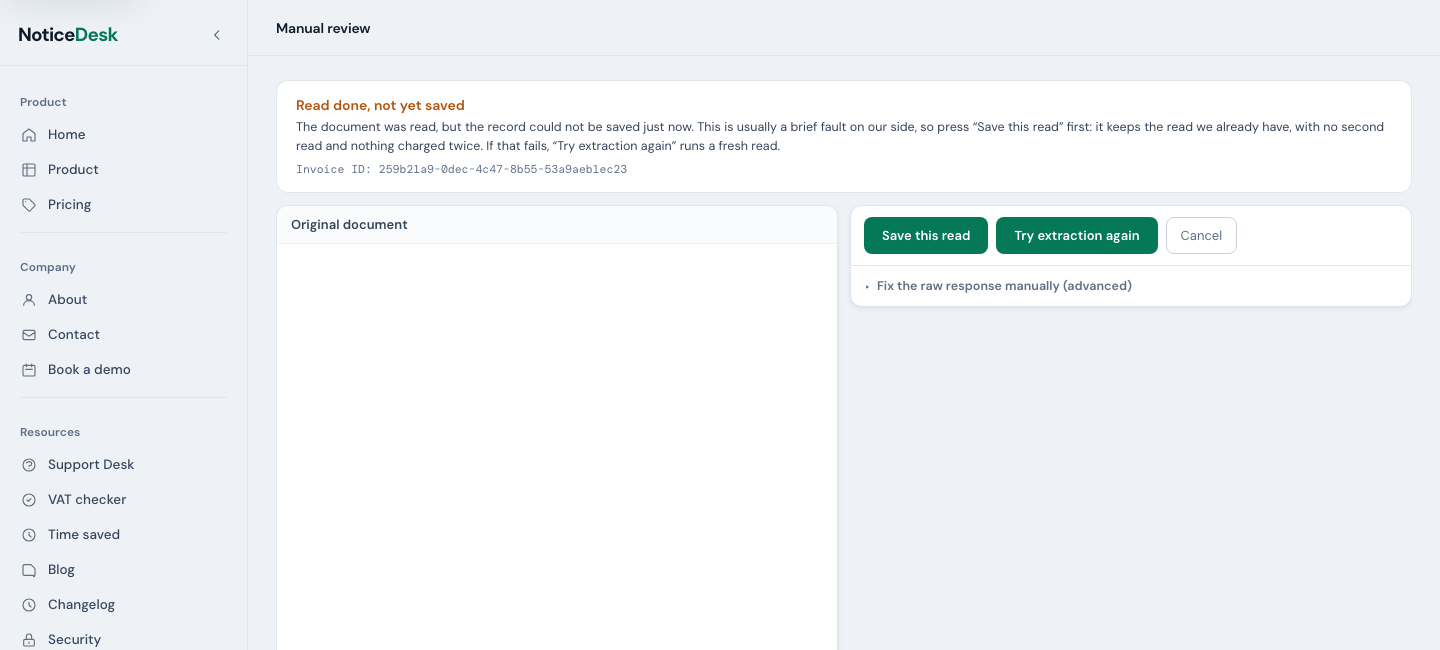Click the Time saved clock icon
The width and height of the screenshot is (1440, 650).
coord(29,535)
